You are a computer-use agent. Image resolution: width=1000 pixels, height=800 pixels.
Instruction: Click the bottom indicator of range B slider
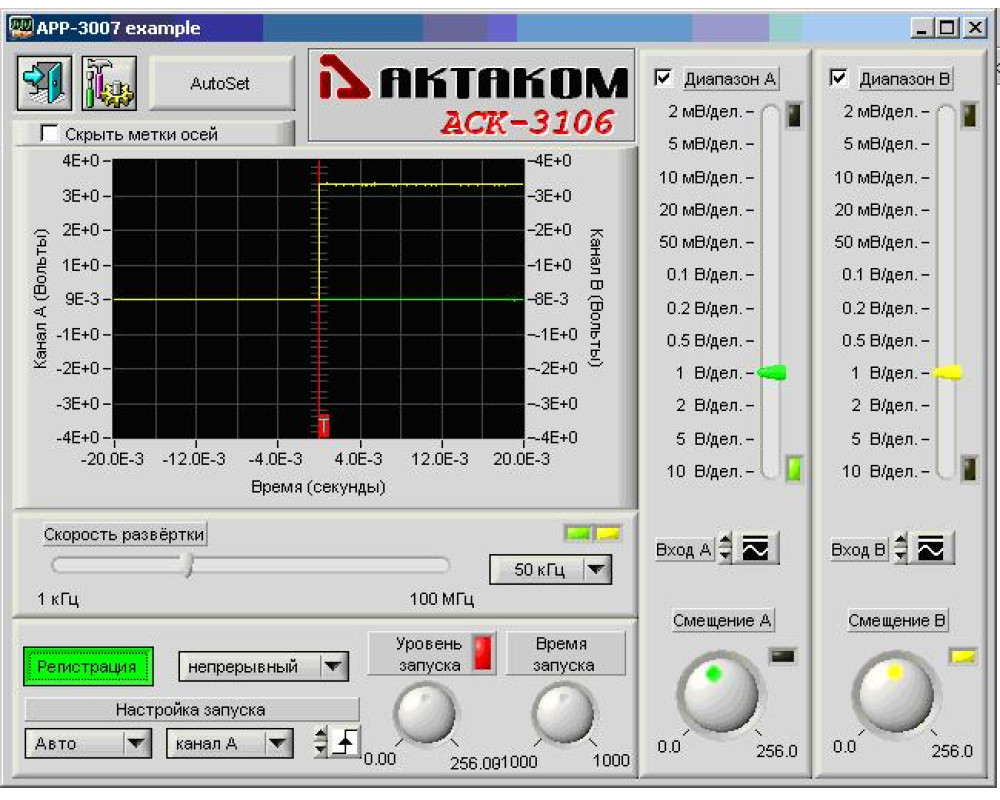pyautogui.click(x=969, y=469)
